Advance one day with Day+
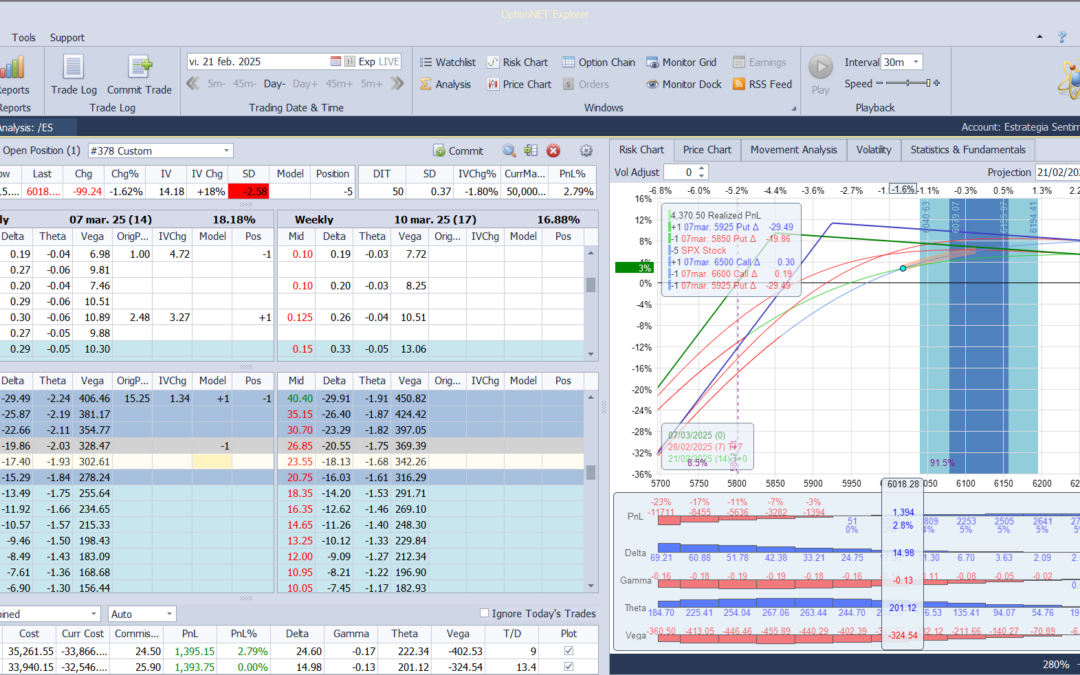 coord(305,84)
